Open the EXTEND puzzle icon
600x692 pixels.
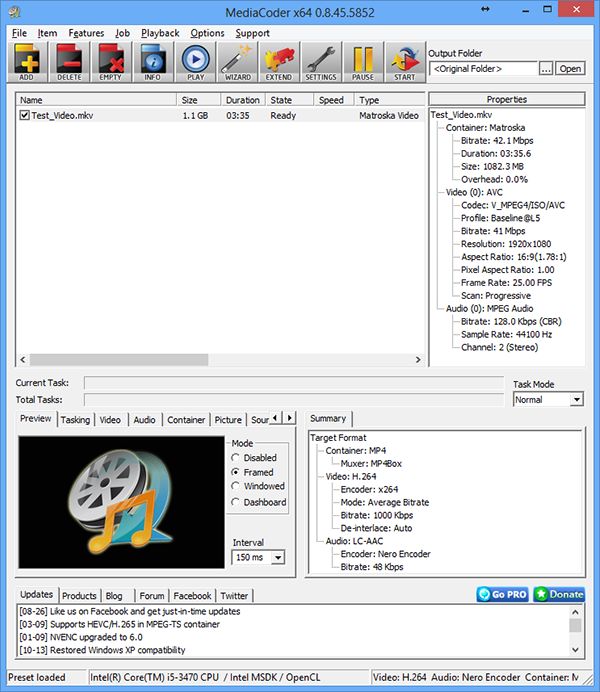[279, 62]
